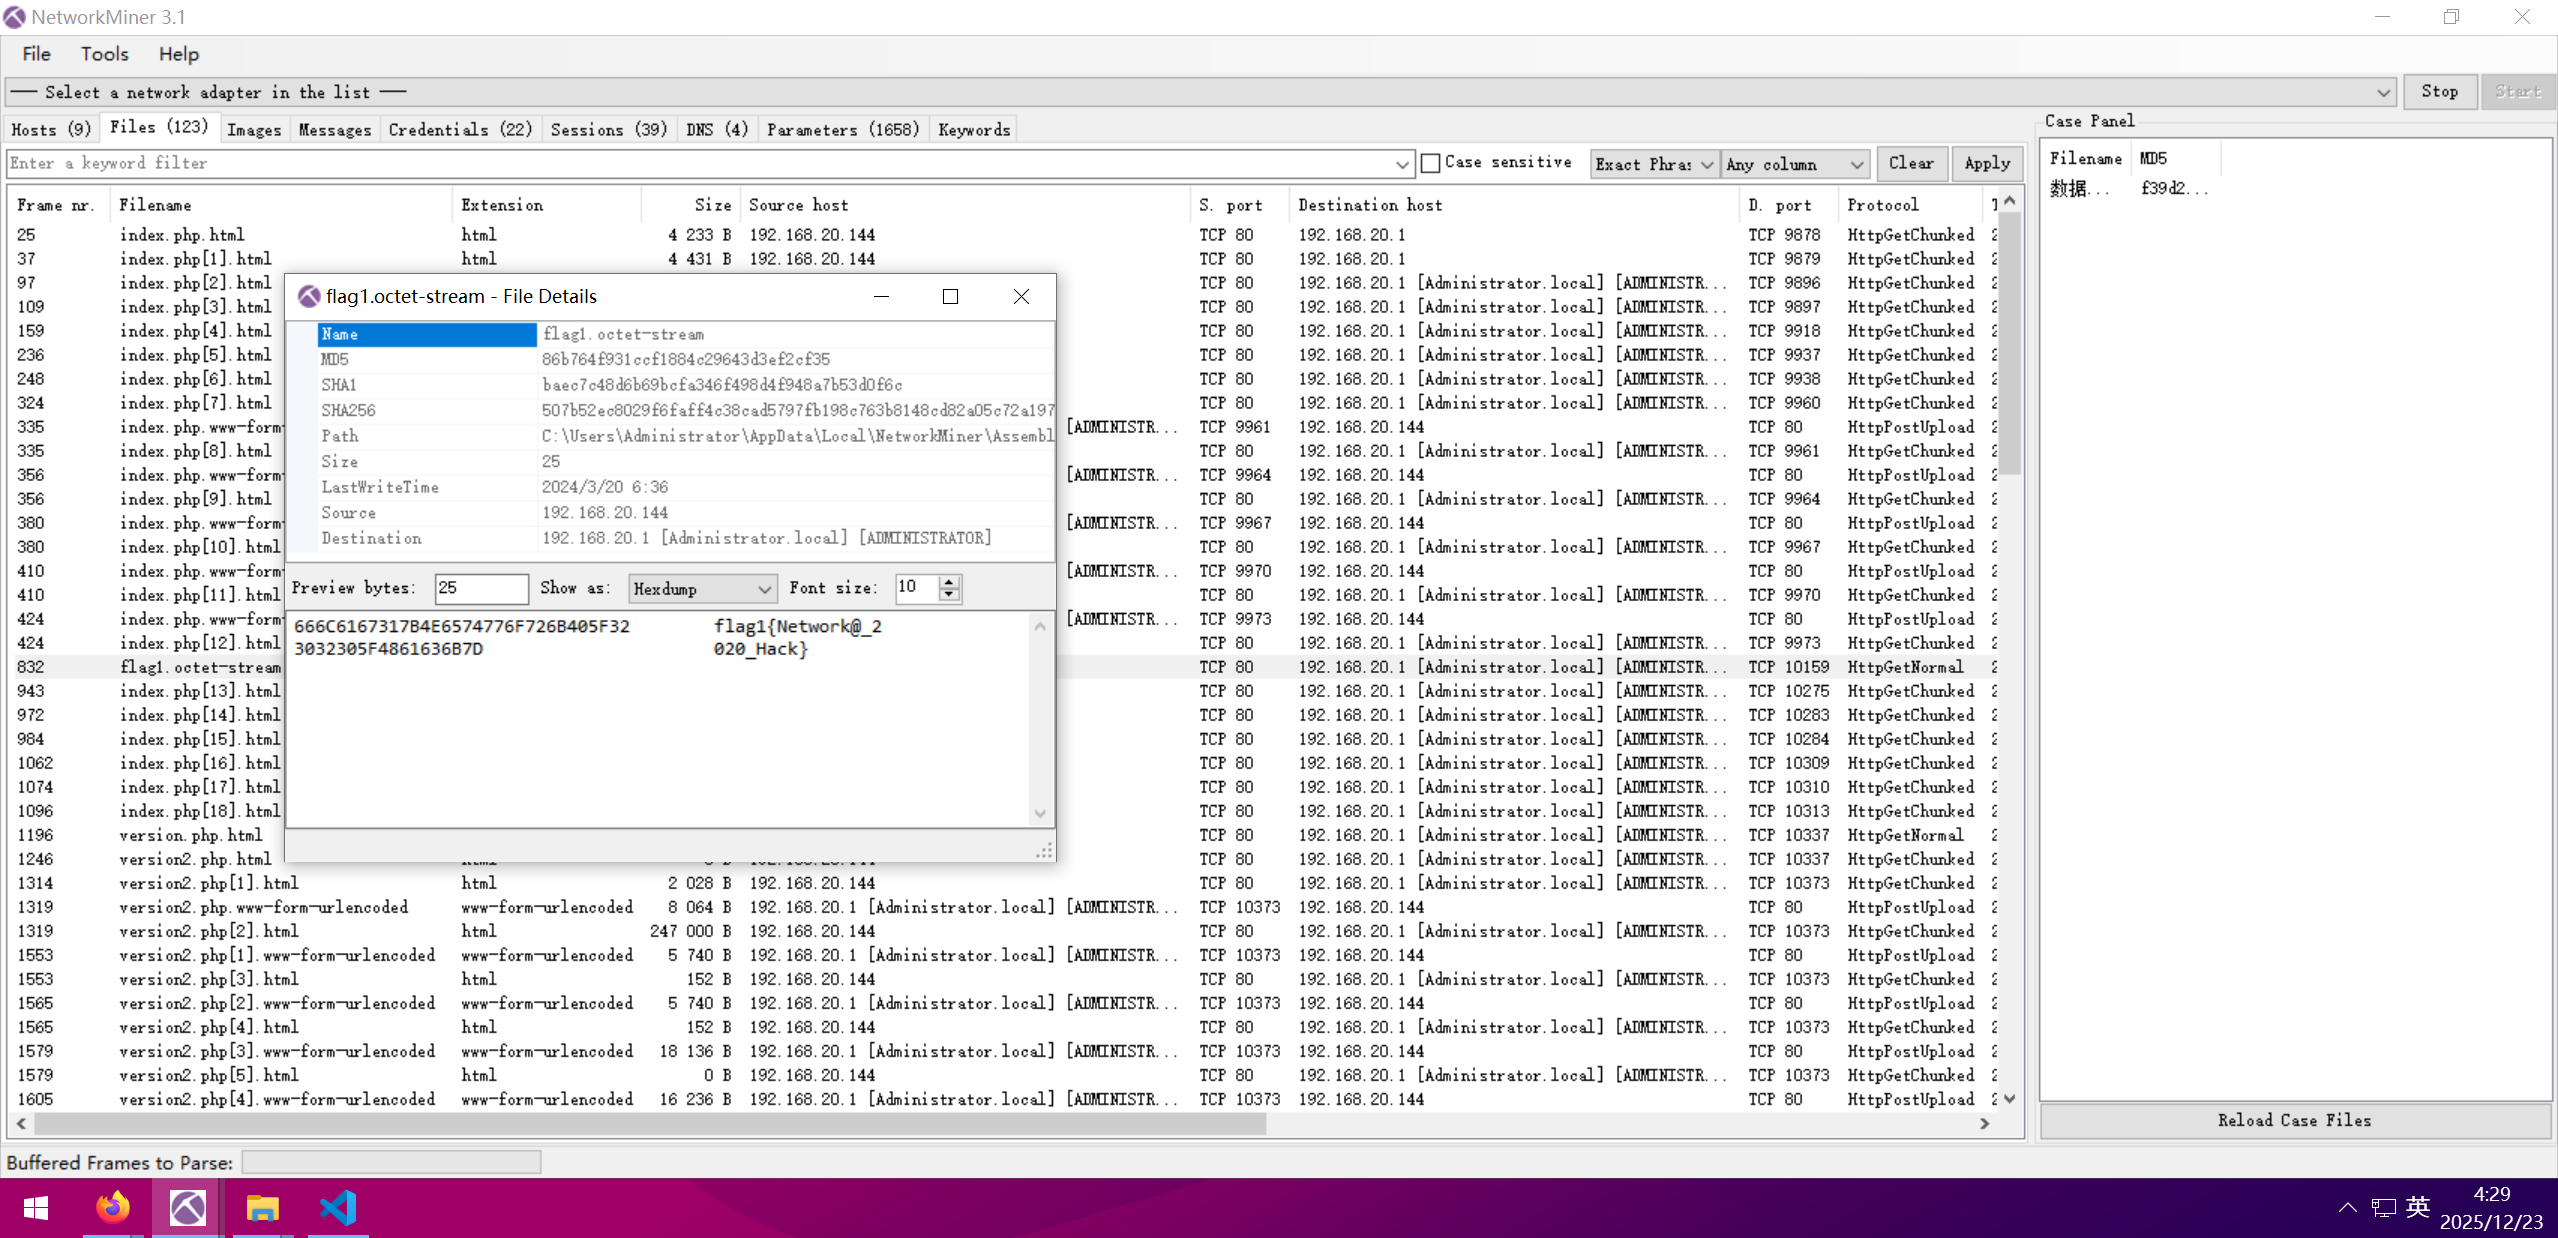This screenshot has width=2558, height=1238.
Task: Click the keyword filter input field
Action: coord(700,163)
